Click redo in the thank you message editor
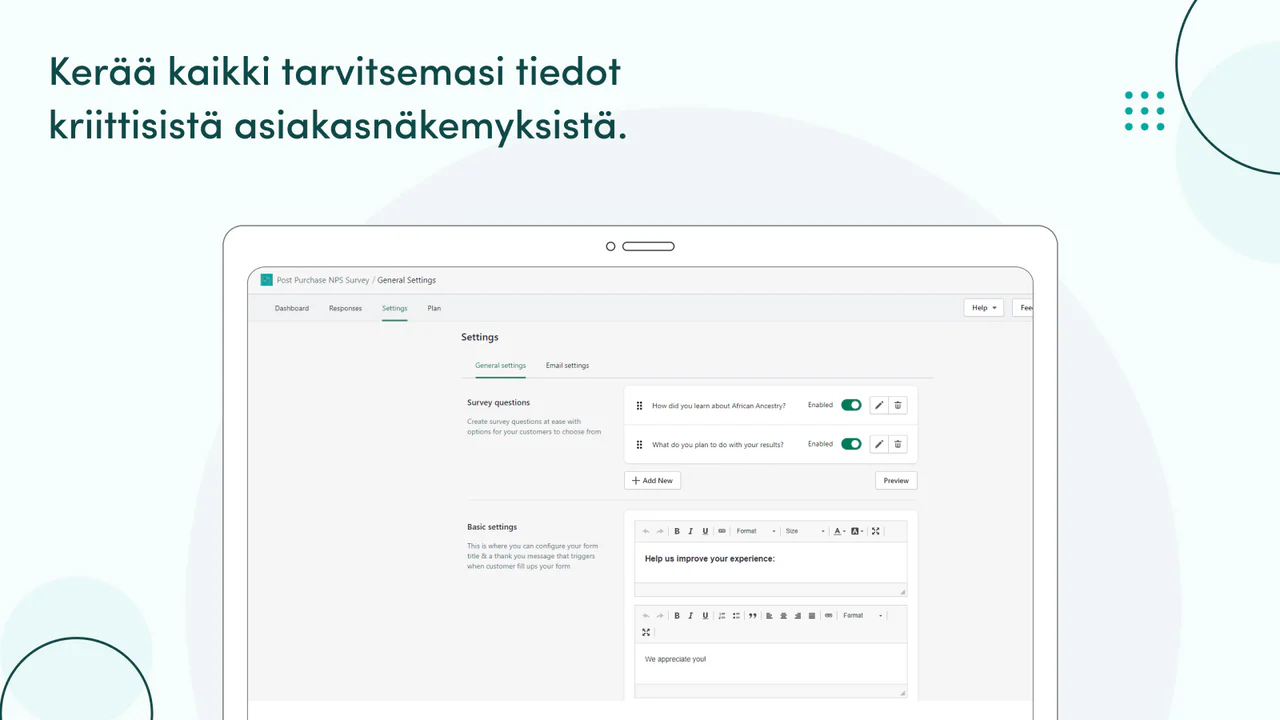1280x720 pixels. (x=660, y=616)
